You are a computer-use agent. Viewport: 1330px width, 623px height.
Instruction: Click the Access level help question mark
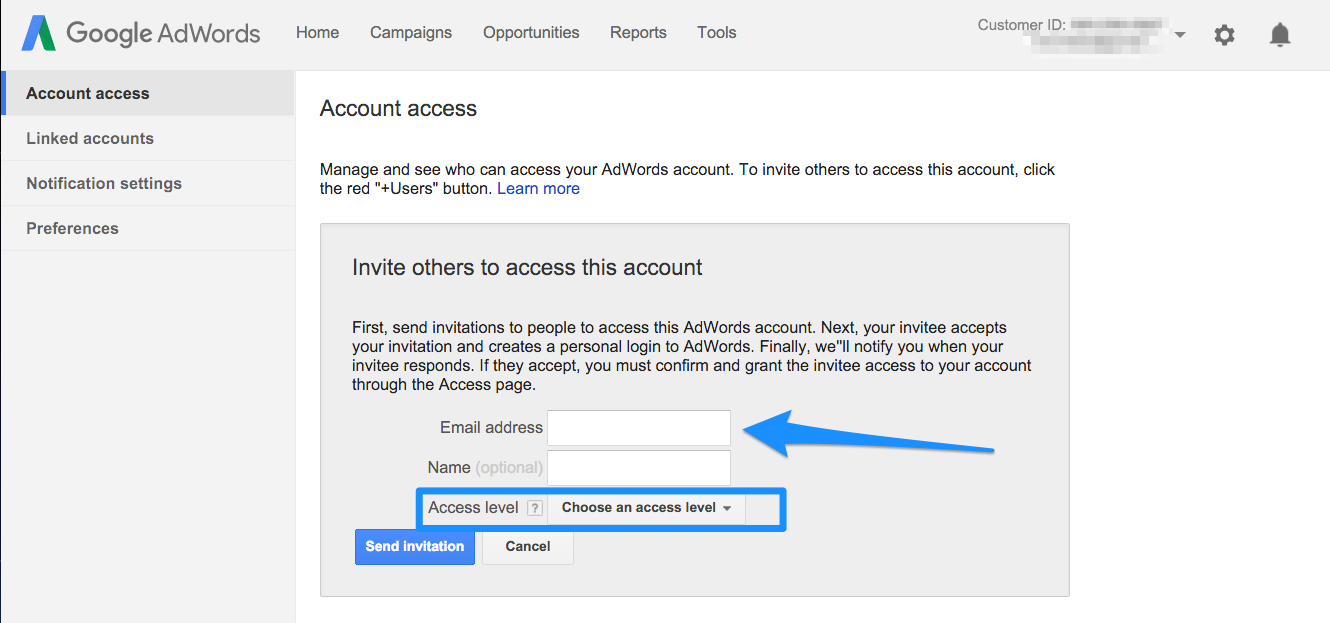[535, 508]
